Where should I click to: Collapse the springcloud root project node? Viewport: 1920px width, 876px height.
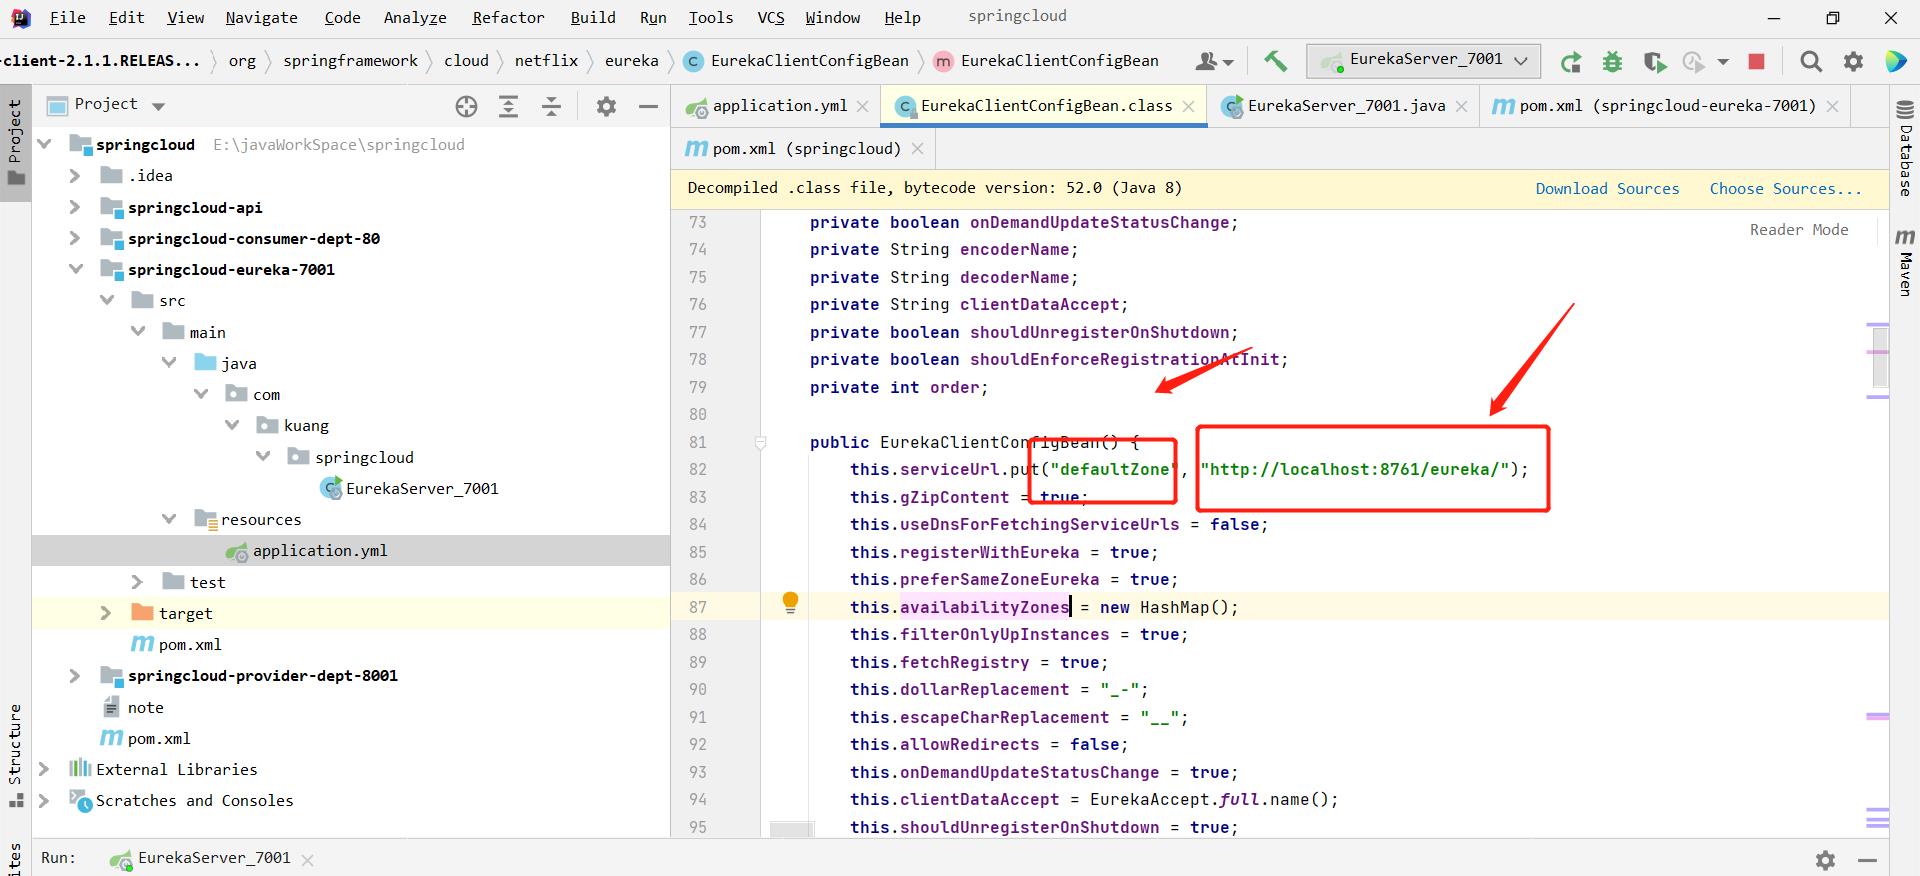point(44,145)
